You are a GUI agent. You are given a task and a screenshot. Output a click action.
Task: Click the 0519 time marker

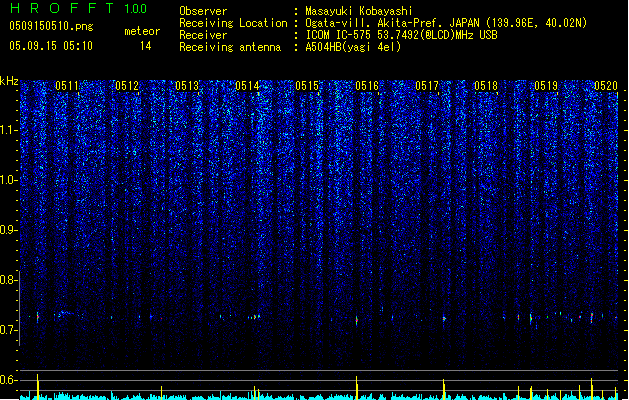[546, 86]
